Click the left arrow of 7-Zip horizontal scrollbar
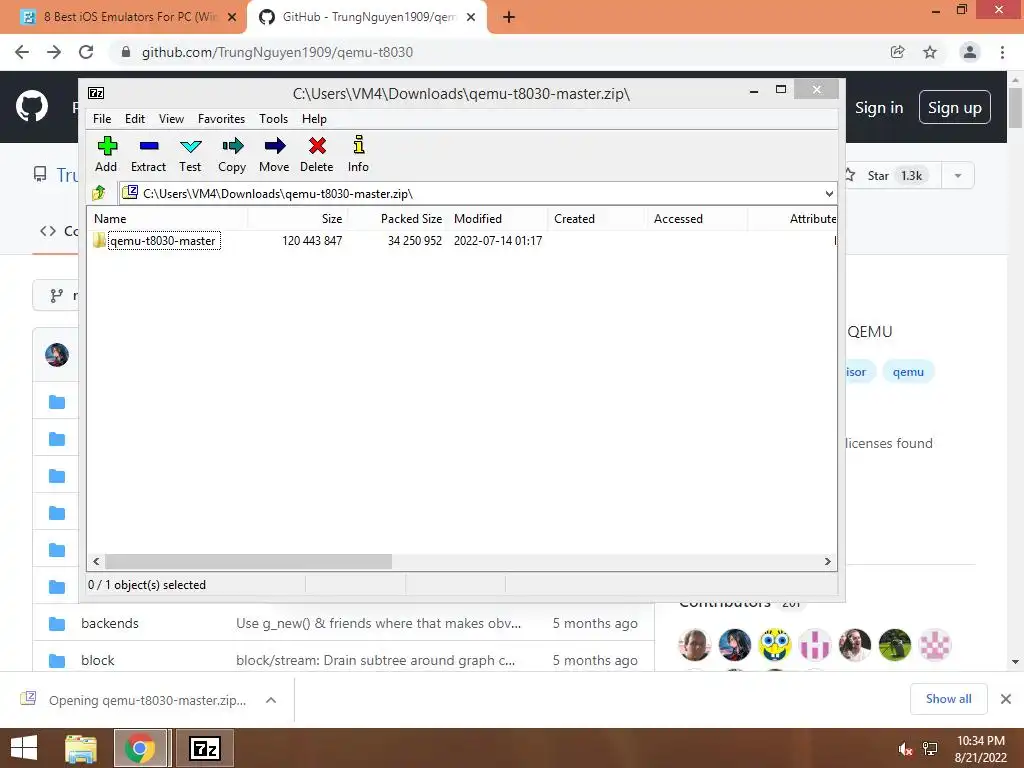Screen dimensions: 1024x768 pyautogui.click(x=97, y=562)
